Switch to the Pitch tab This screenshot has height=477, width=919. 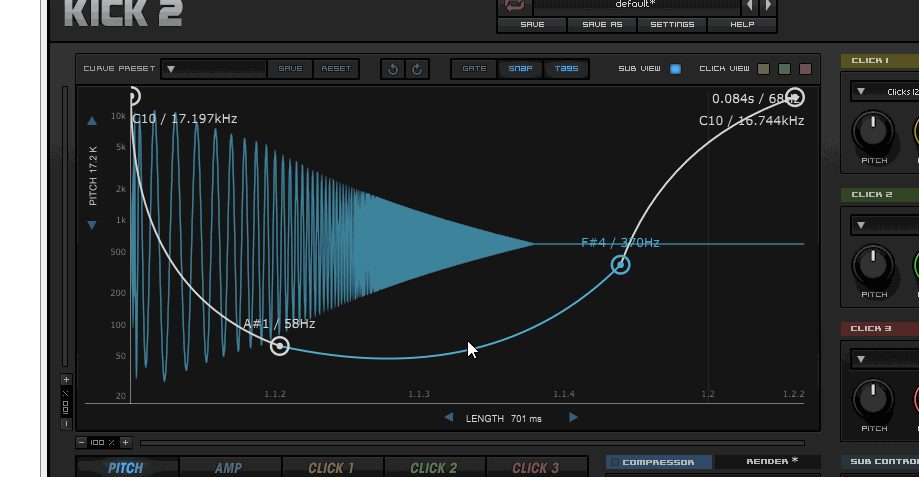pyautogui.click(x=127, y=468)
